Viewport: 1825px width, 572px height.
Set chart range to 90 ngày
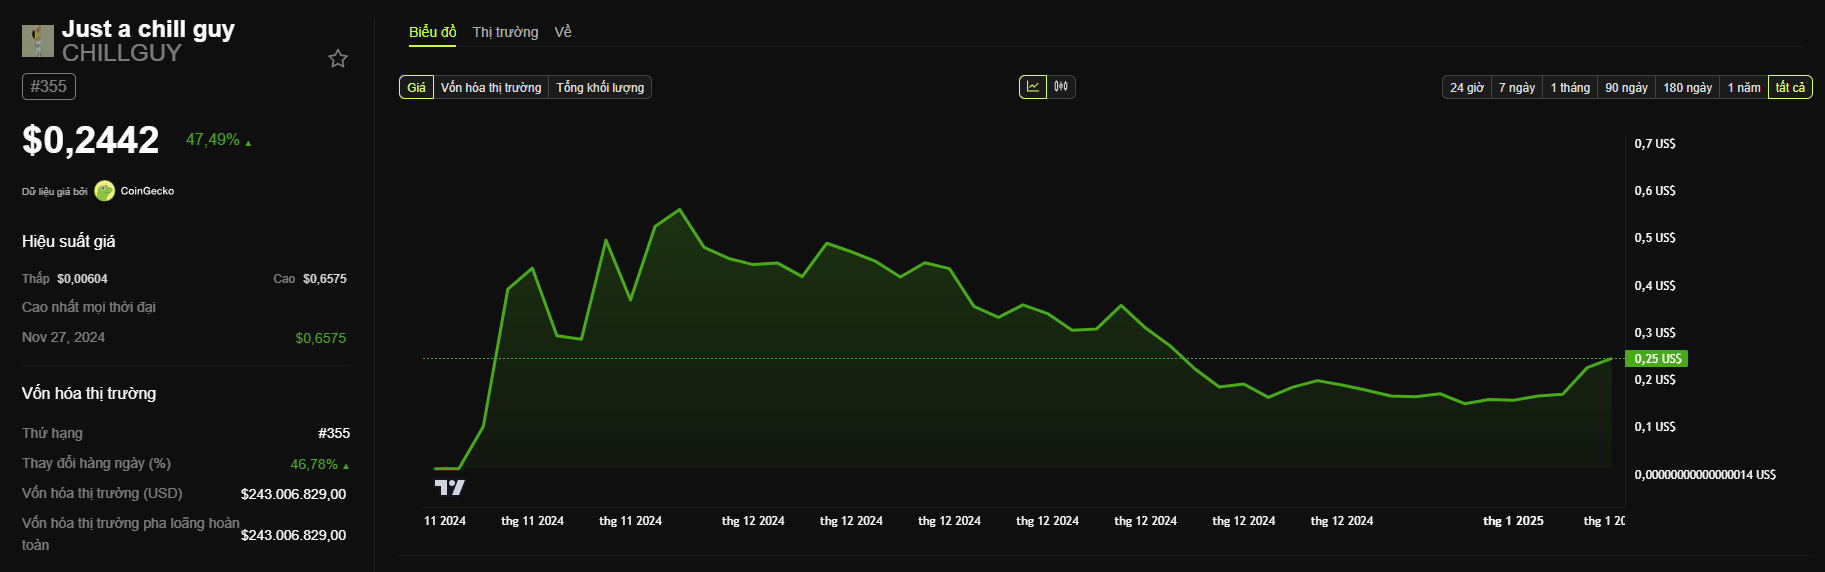click(1626, 88)
